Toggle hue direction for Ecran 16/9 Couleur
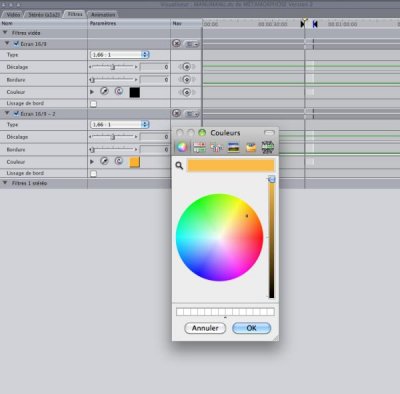400x394 pixels. 119,91
